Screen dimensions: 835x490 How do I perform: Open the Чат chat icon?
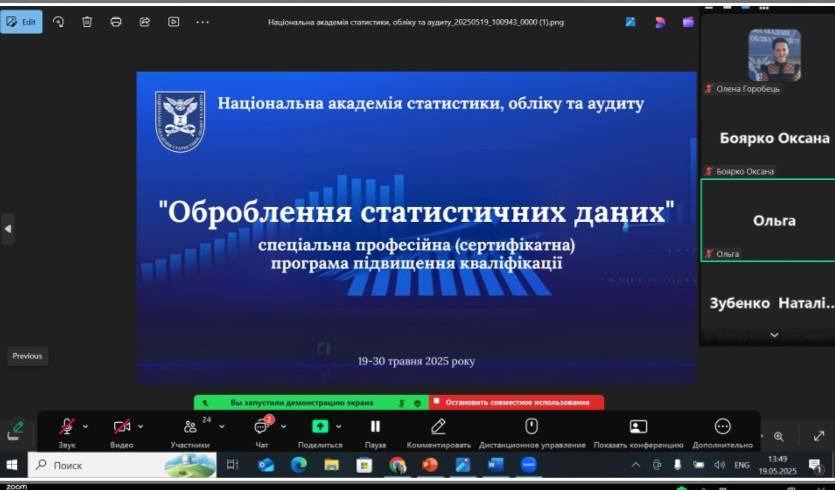coord(261,426)
